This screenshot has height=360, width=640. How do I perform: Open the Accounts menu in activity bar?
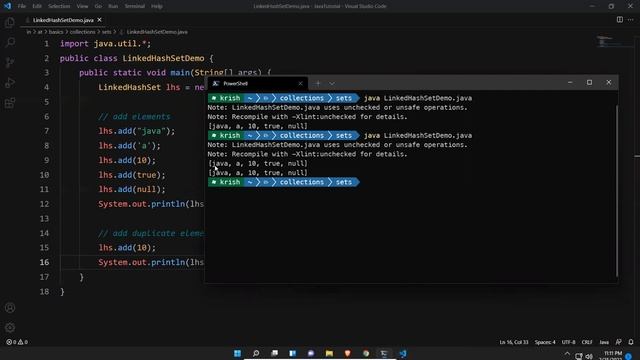10,308
